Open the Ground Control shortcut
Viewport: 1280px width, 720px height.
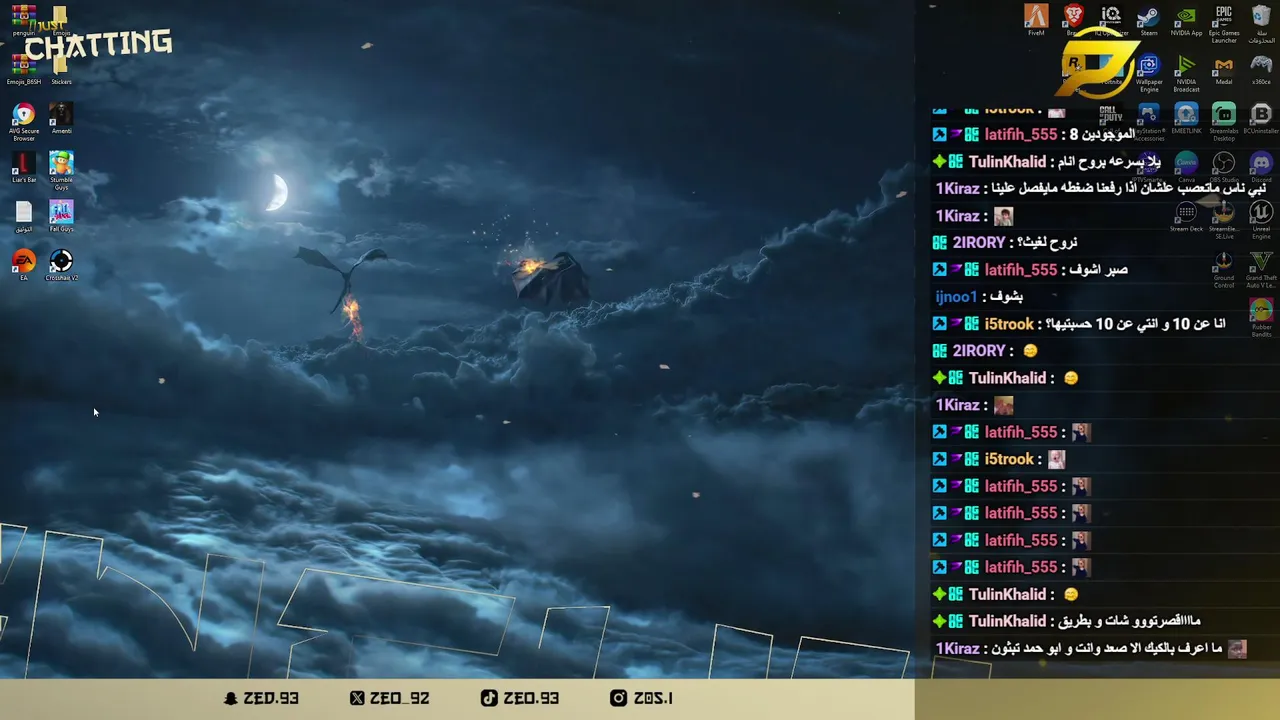1224,269
